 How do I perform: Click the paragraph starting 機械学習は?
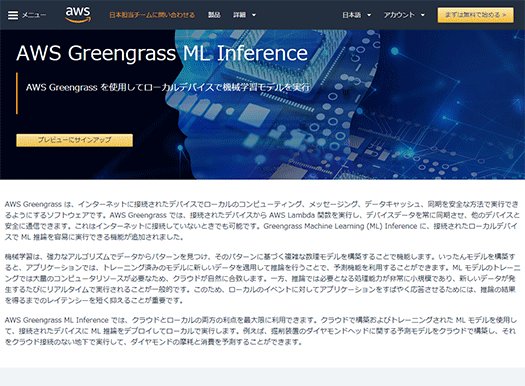262,278
